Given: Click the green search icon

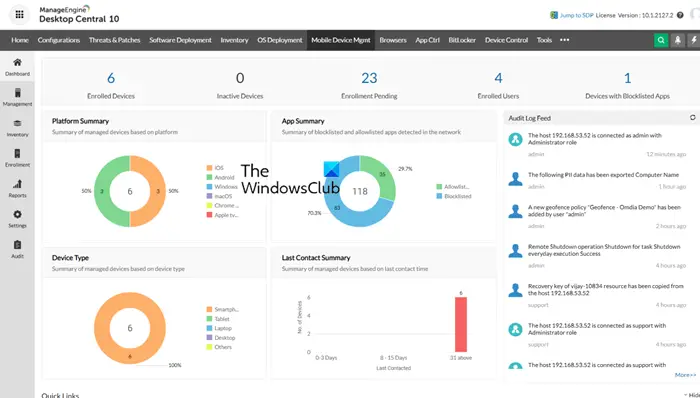Looking at the screenshot, I should click(x=661, y=40).
